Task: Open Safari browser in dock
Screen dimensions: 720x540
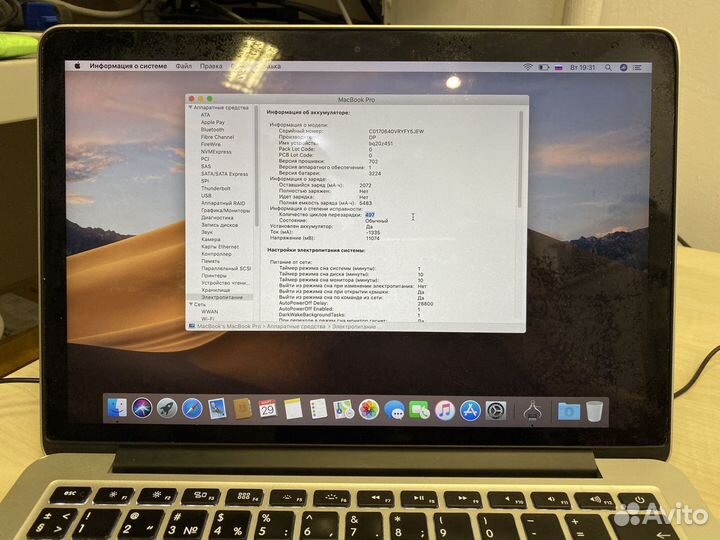Action: 192,409
